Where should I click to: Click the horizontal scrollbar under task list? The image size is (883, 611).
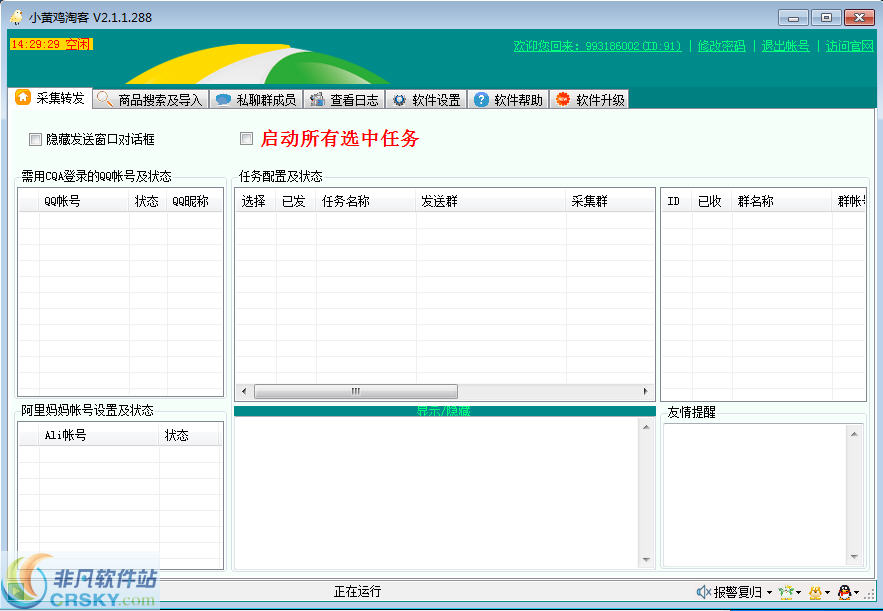coord(355,391)
